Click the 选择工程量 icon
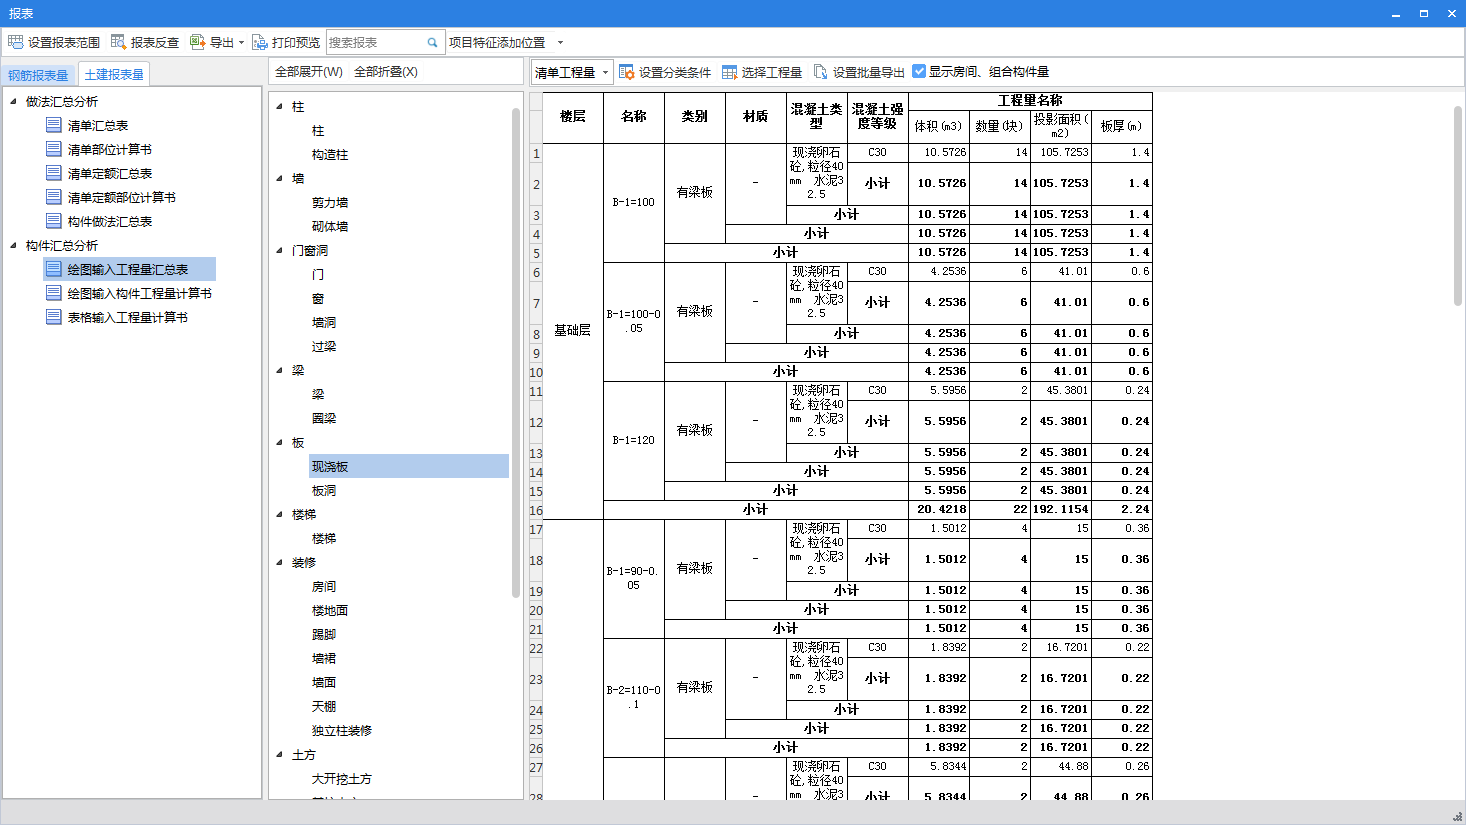Image resolution: width=1466 pixels, height=825 pixels. click(x=729, y=72)
